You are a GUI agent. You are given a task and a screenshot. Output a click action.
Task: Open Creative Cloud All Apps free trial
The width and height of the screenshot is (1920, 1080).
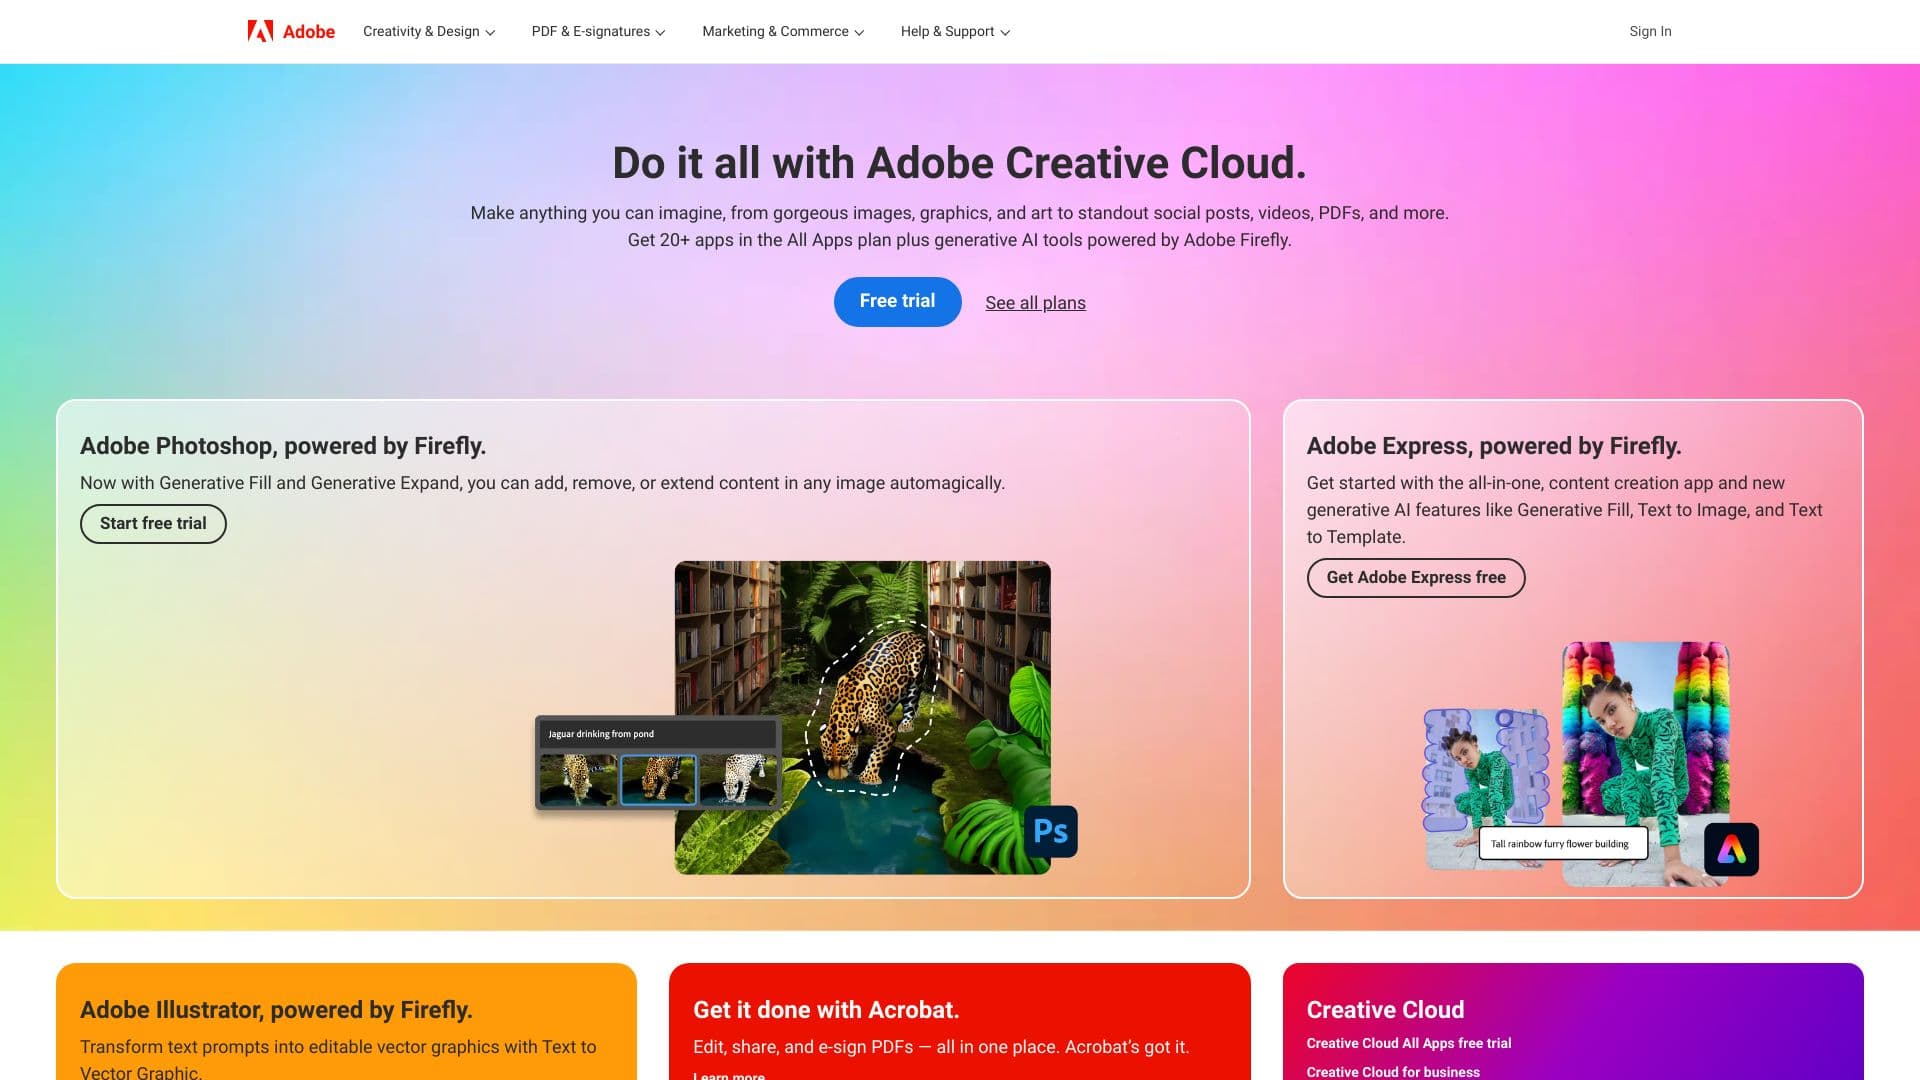pyautogui.click(x=1408, y=1043)
